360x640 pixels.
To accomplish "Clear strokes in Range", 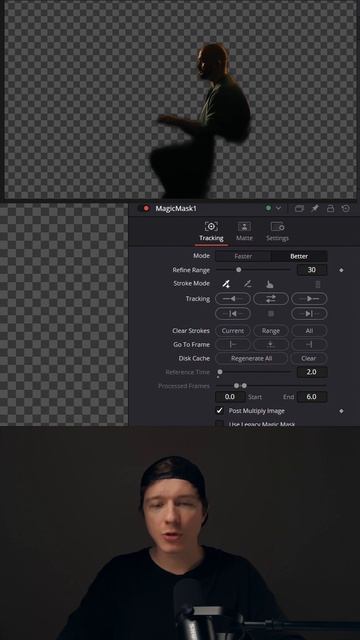I will tap(271, 331).
